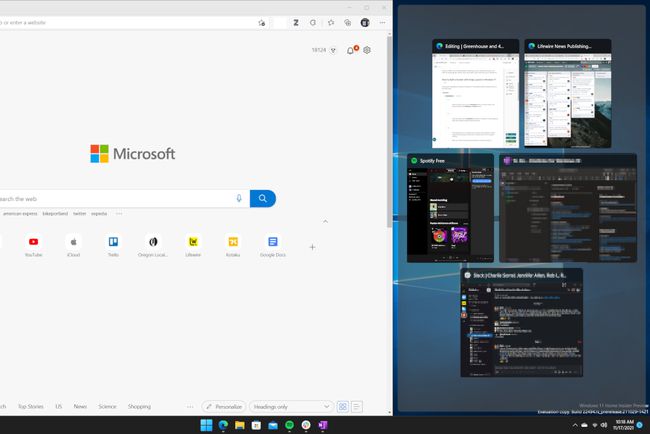Open the Kotaku quick link
650x434 pixels.
(x=233, y=246)
